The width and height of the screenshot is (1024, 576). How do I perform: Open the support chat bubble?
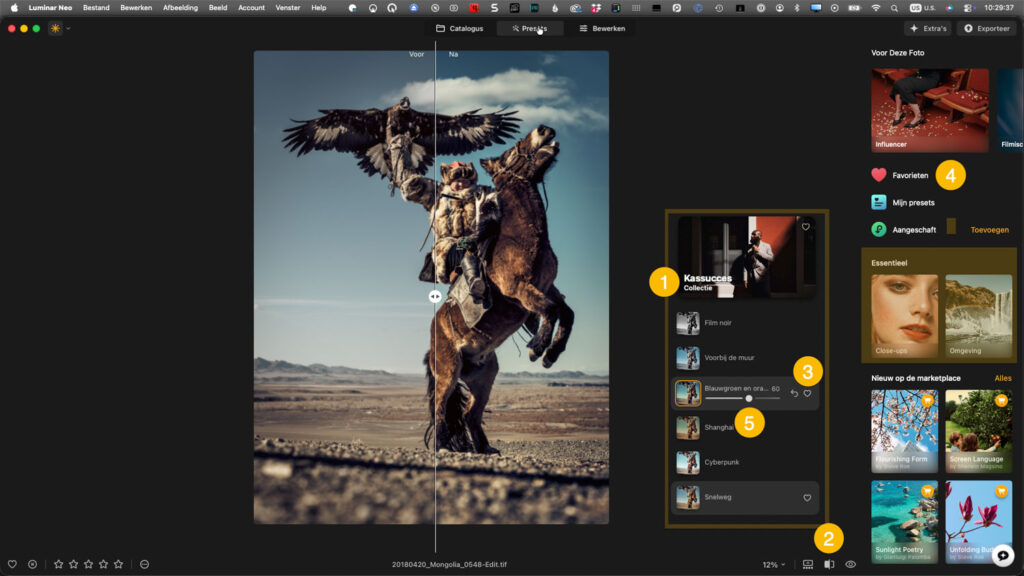pos(1003,556)
